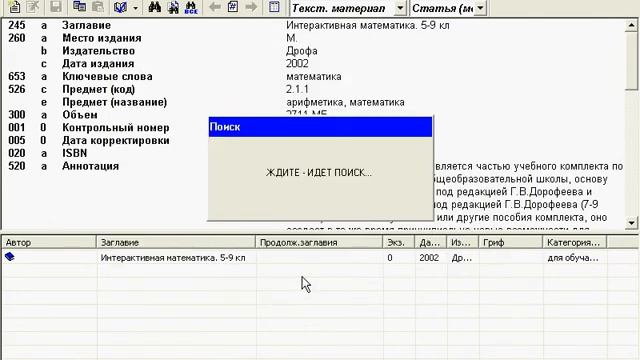The width and height of the screenshot is (640, 360).
Task: Click the edit record pencil icon
Action: tap(33, 7)
